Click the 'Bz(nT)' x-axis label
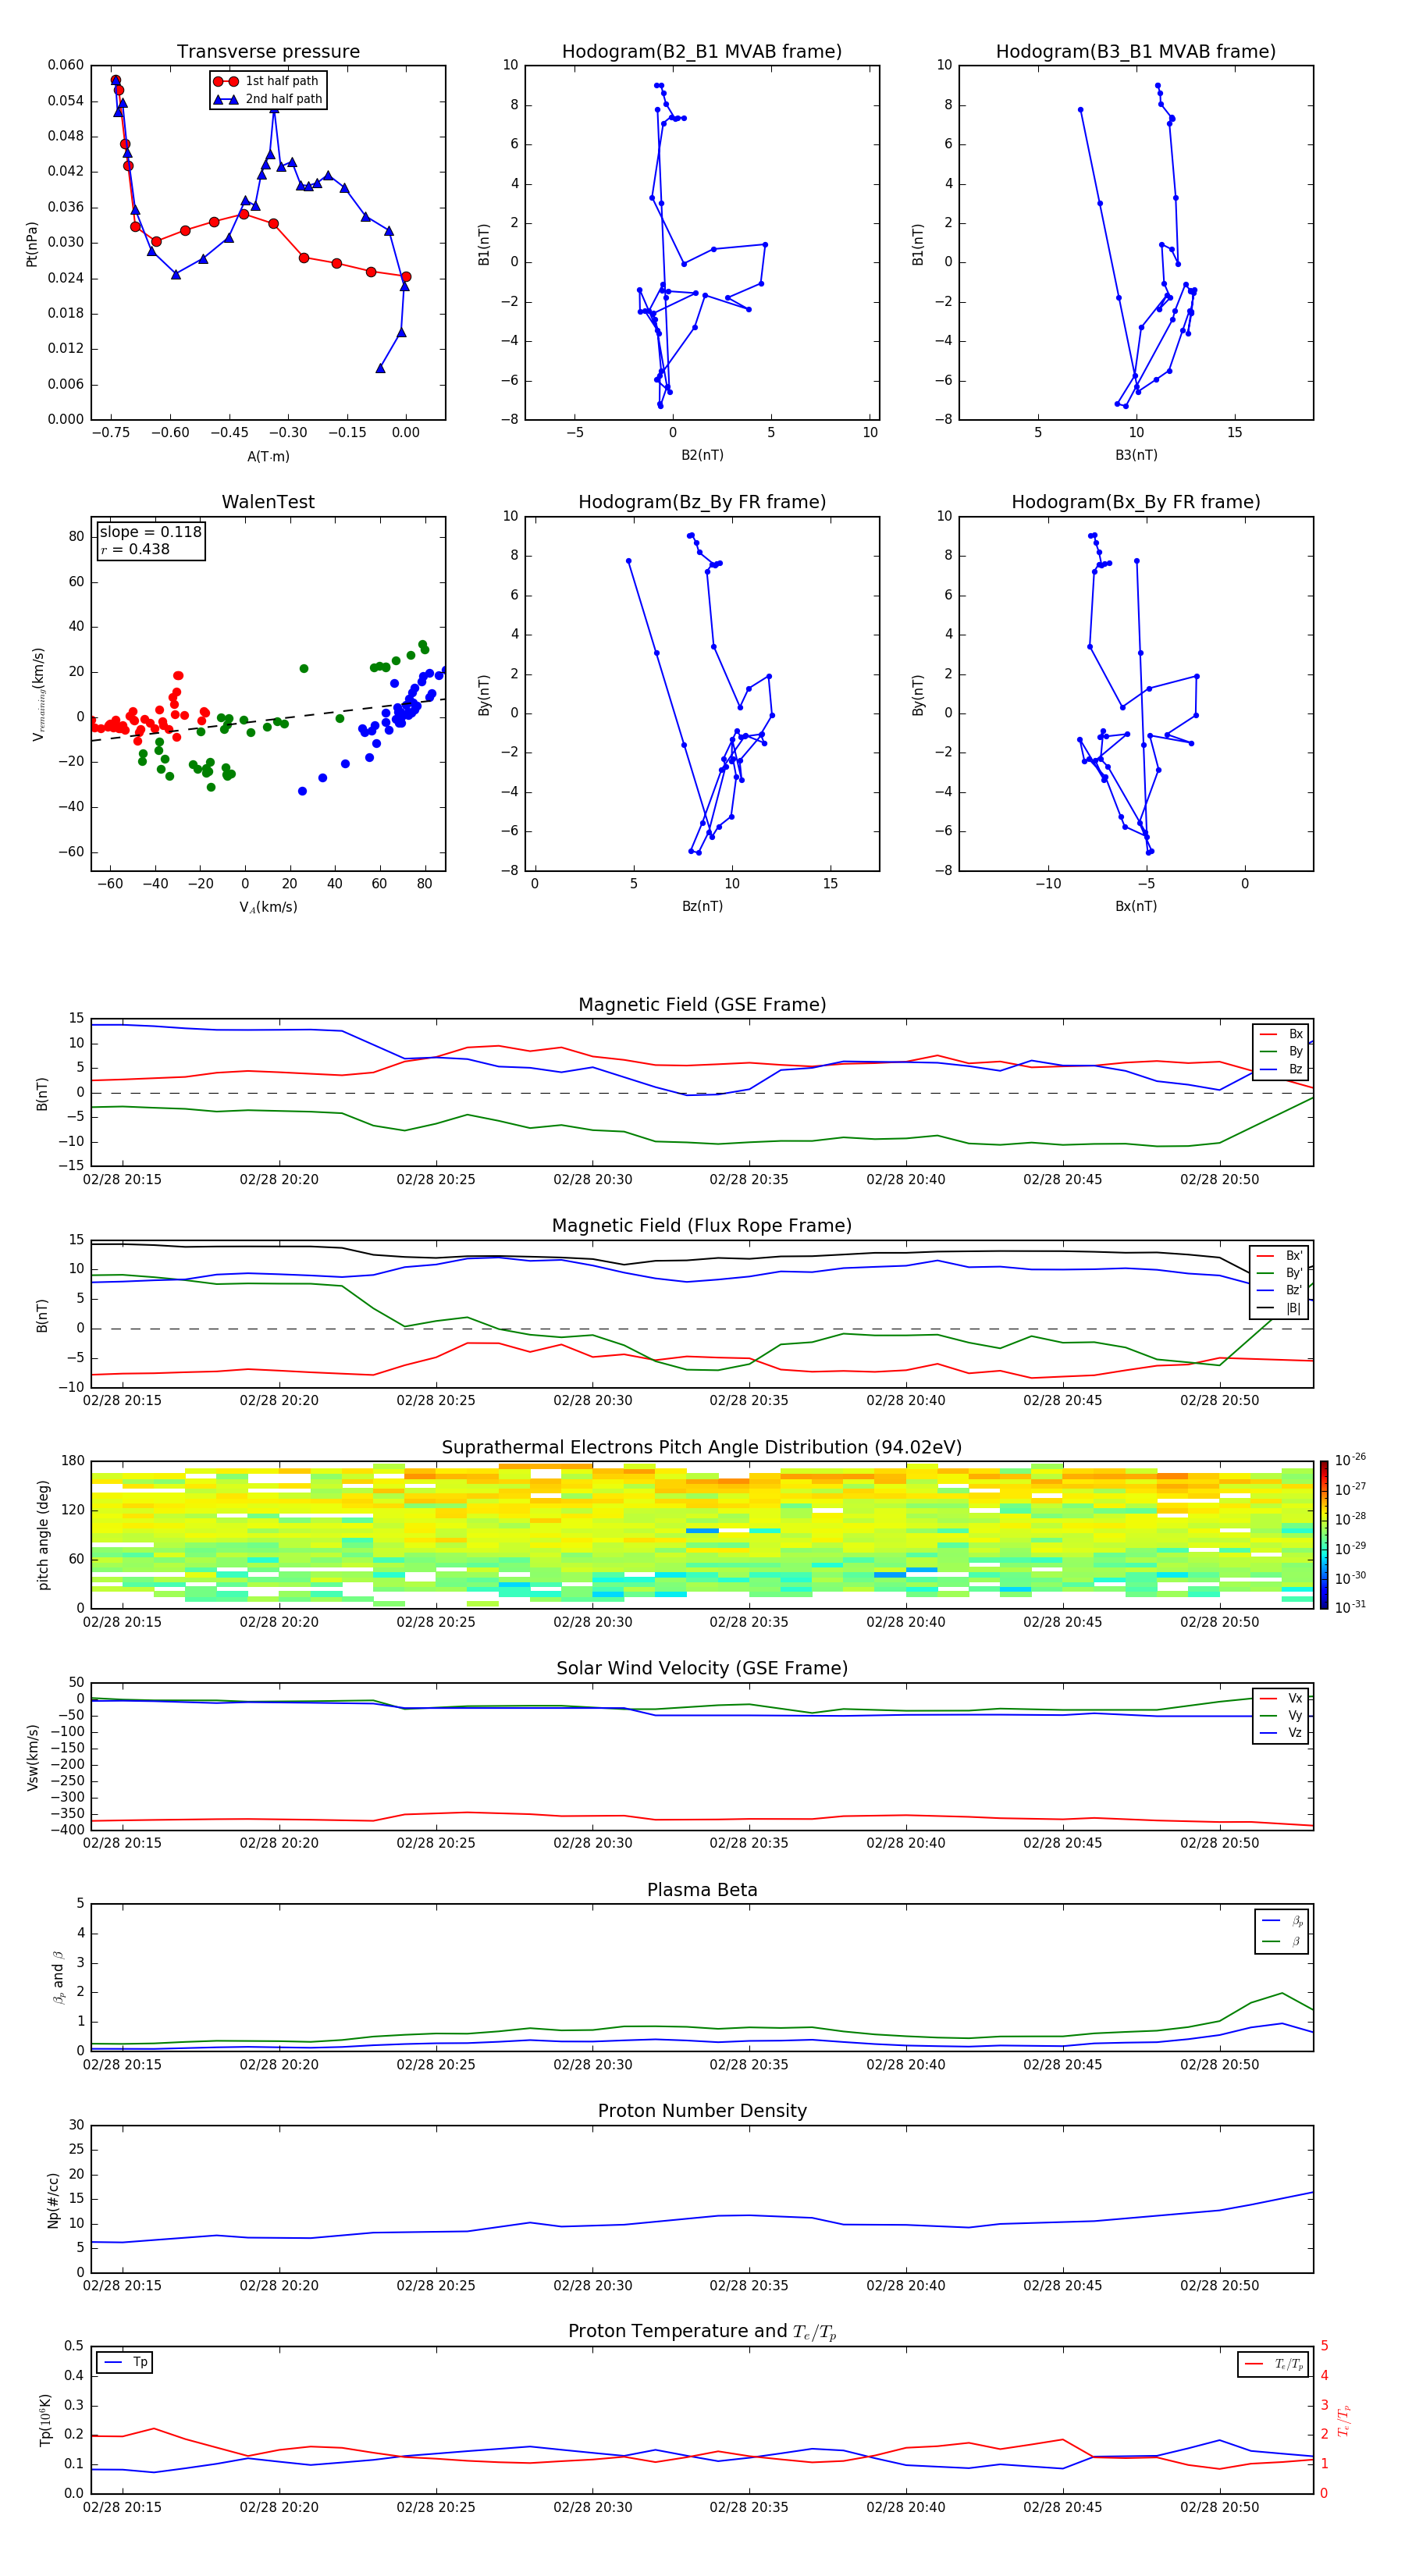 coord(702,906)
